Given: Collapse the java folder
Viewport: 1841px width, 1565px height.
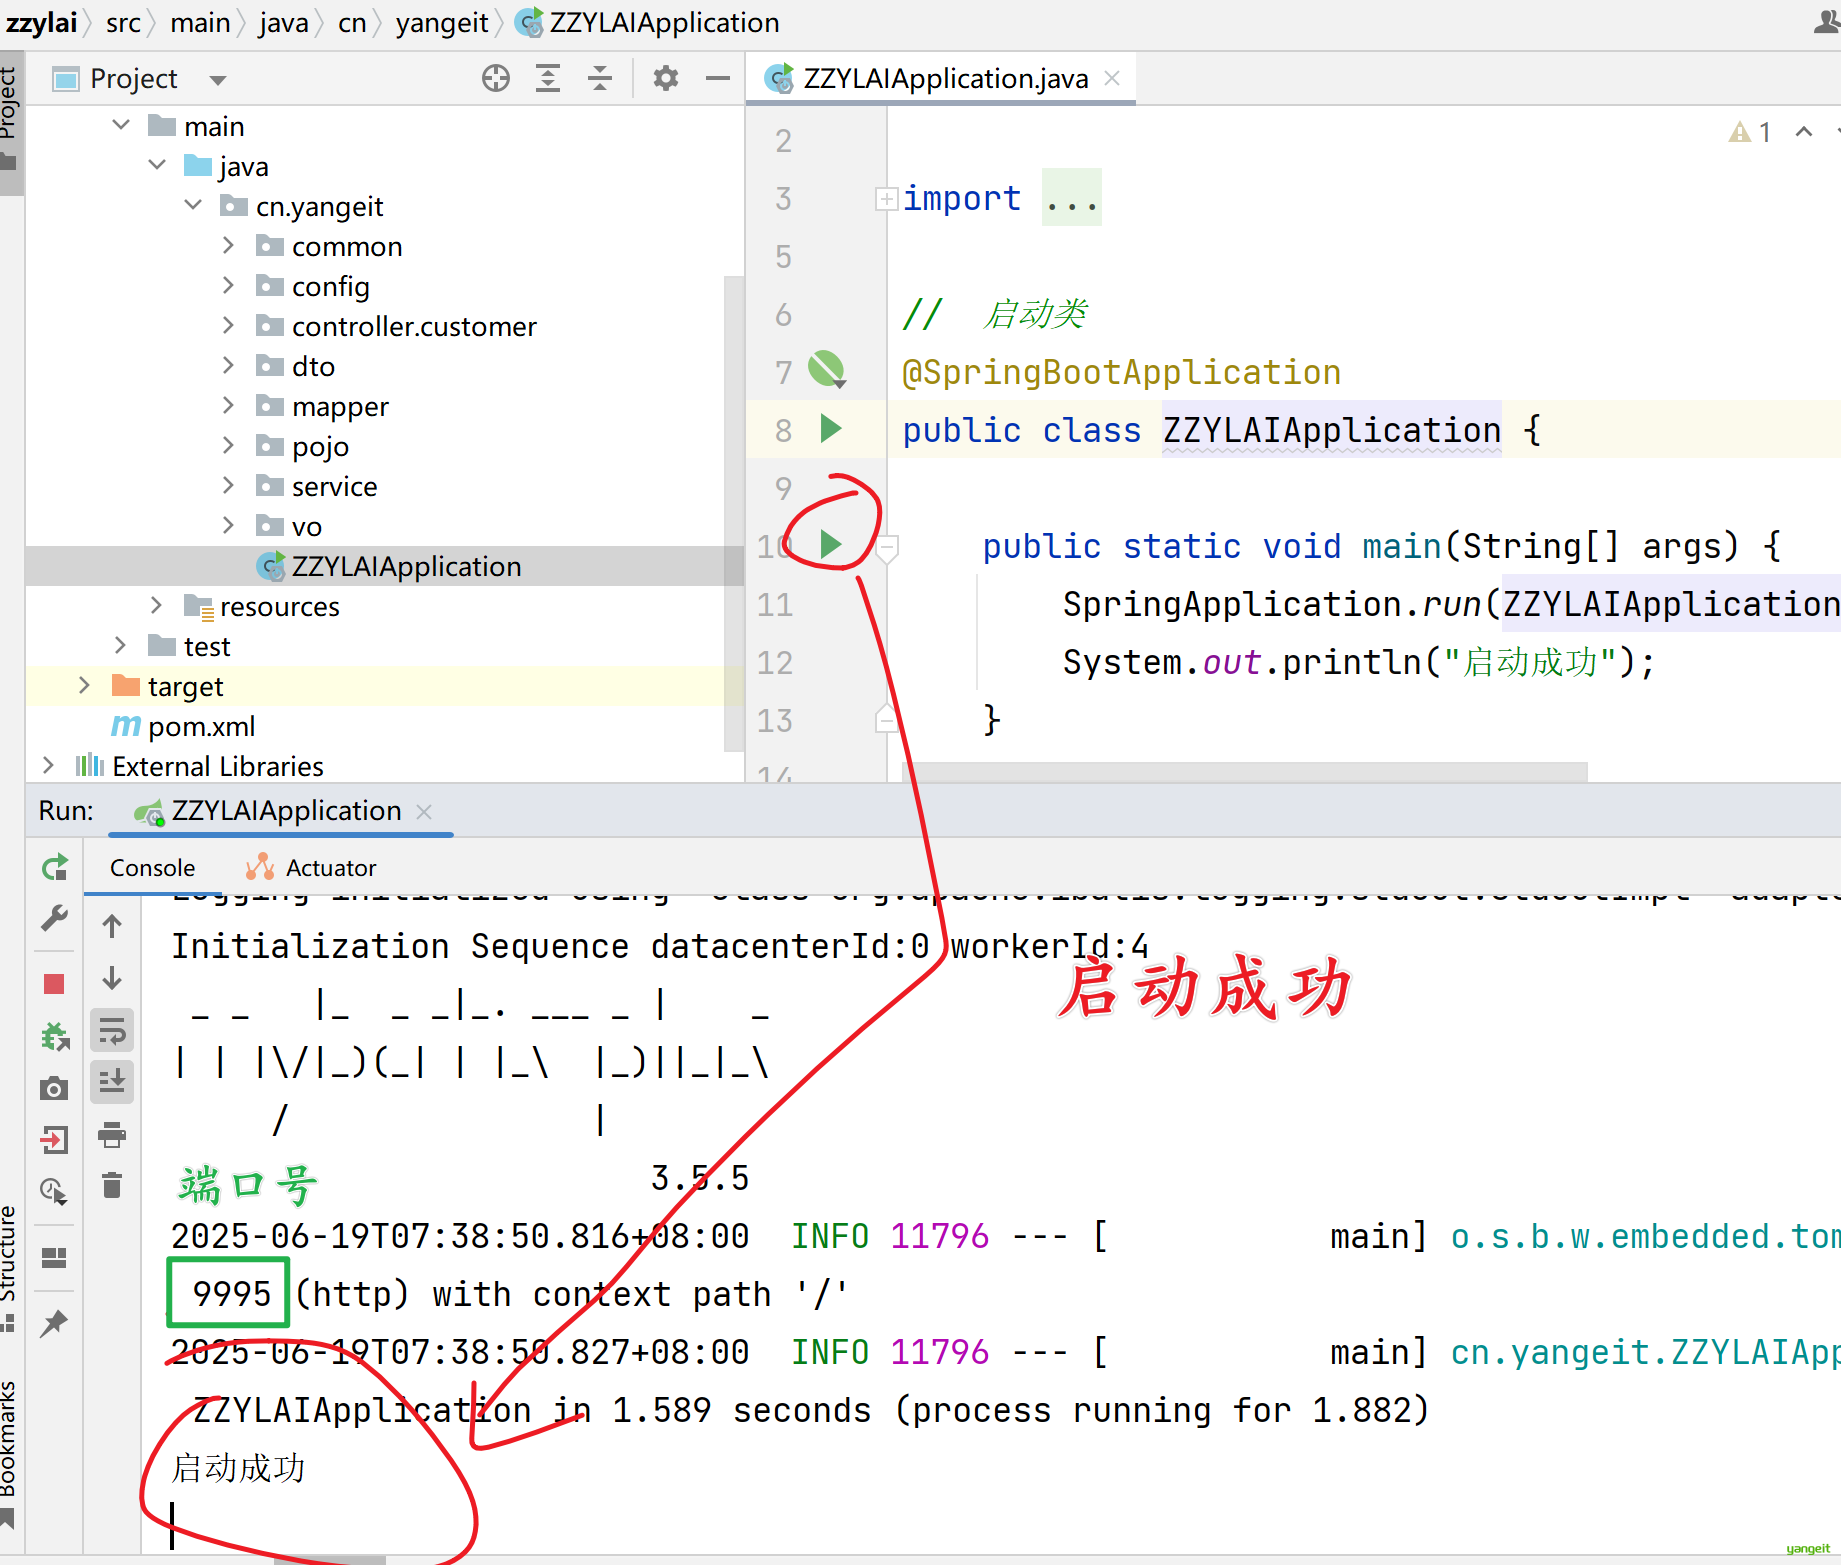Looking at the screenshot, I should pos(157,165).
